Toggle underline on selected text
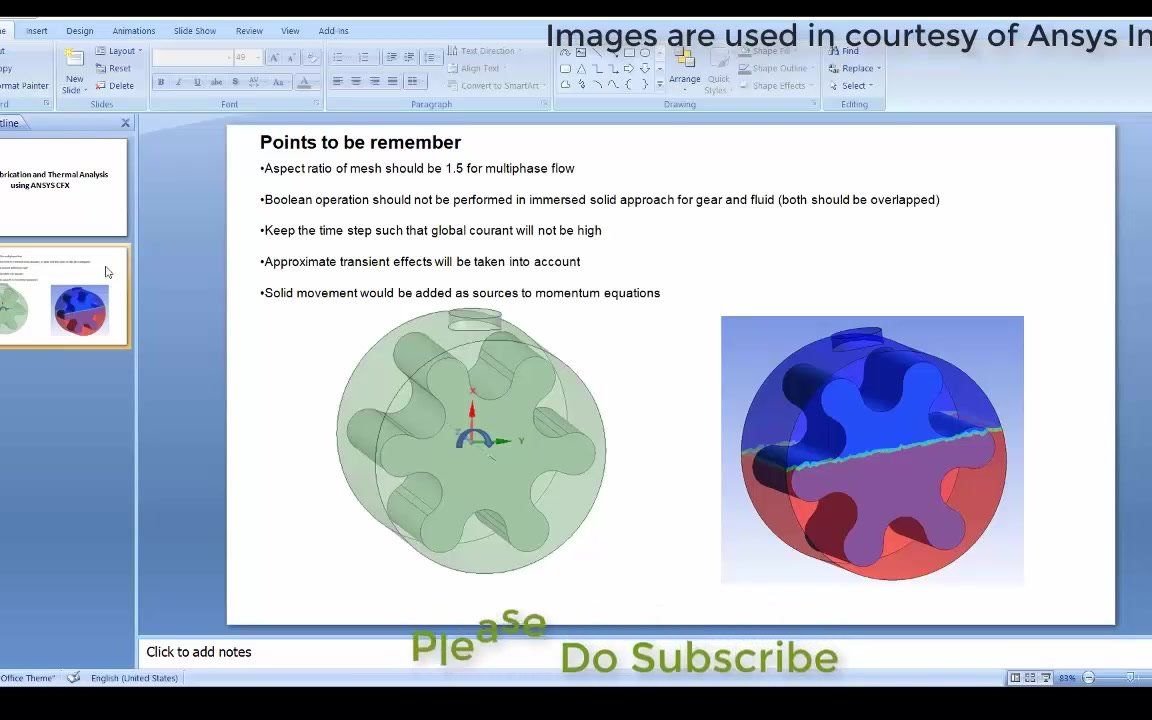This screenshot has width=1152, height=720. click(x=196, y=82)
